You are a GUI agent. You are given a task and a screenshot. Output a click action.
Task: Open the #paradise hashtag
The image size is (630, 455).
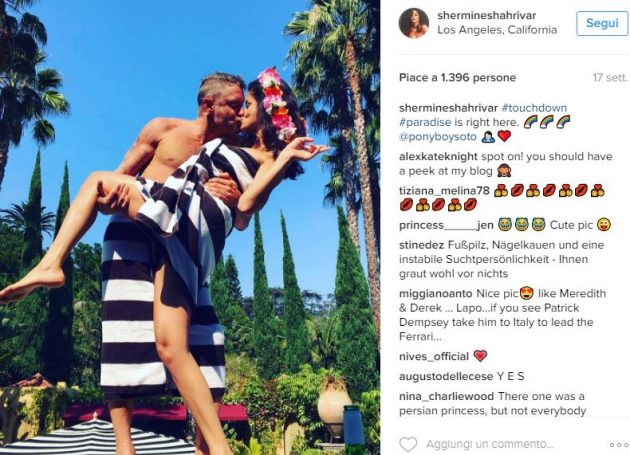tap(425, 122)
